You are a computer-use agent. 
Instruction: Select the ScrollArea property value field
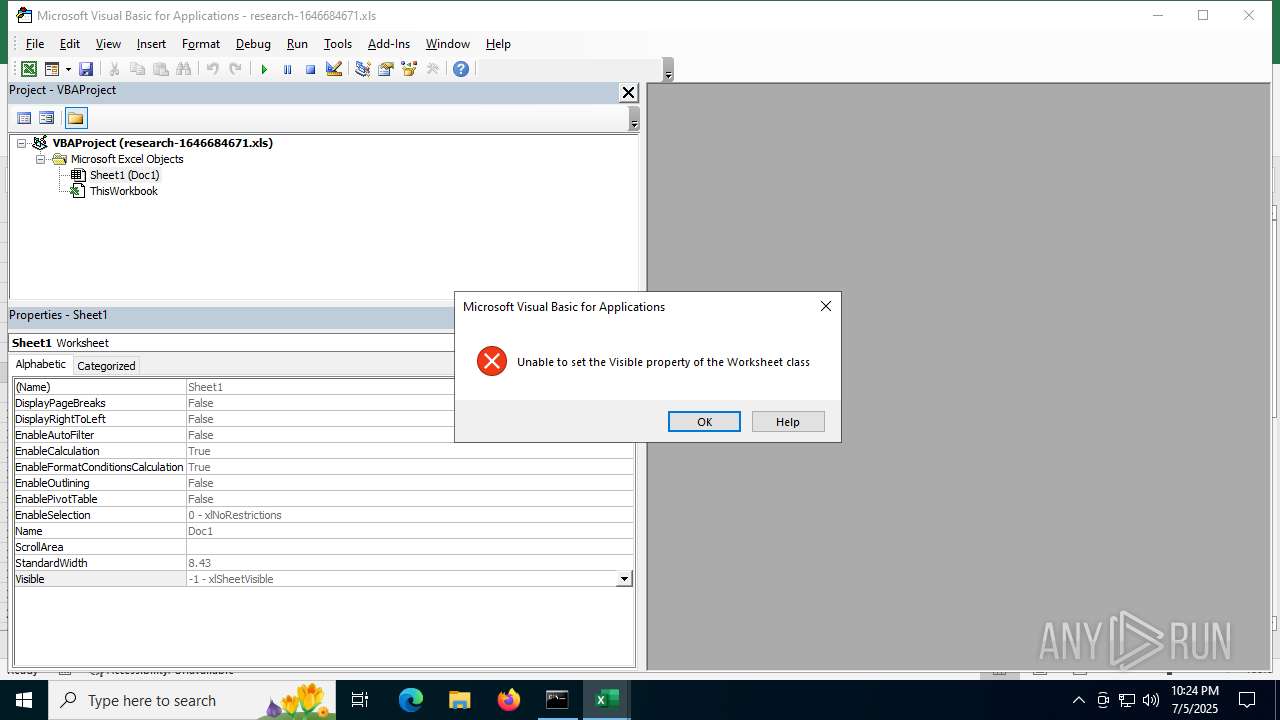point(409,547)
